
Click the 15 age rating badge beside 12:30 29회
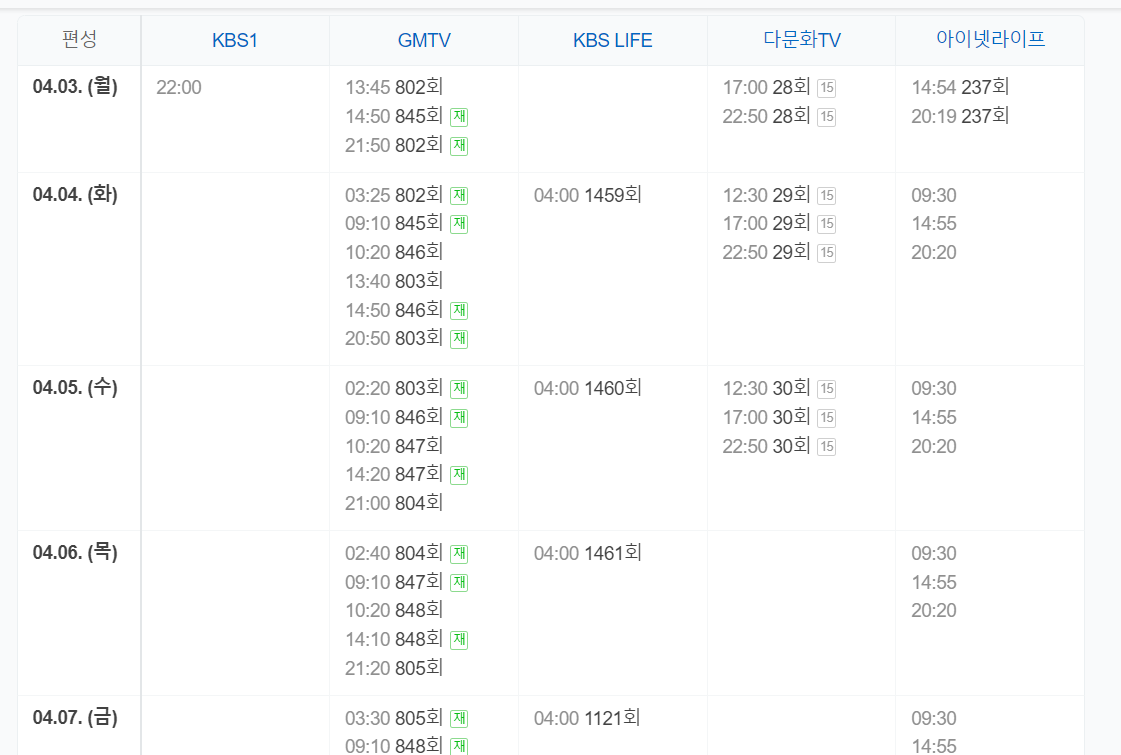pos(826,195)
